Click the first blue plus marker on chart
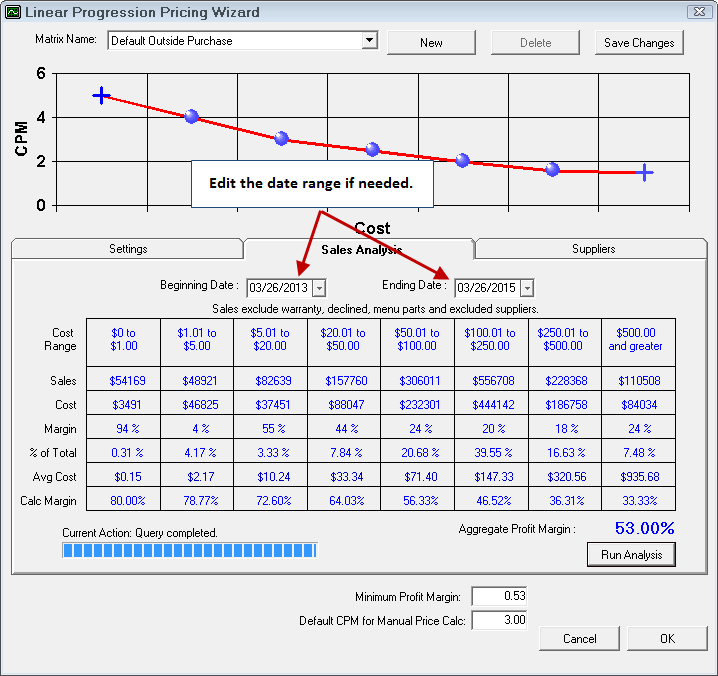The height and width of the screenshot is (676, 718). [x=101, y=95]
